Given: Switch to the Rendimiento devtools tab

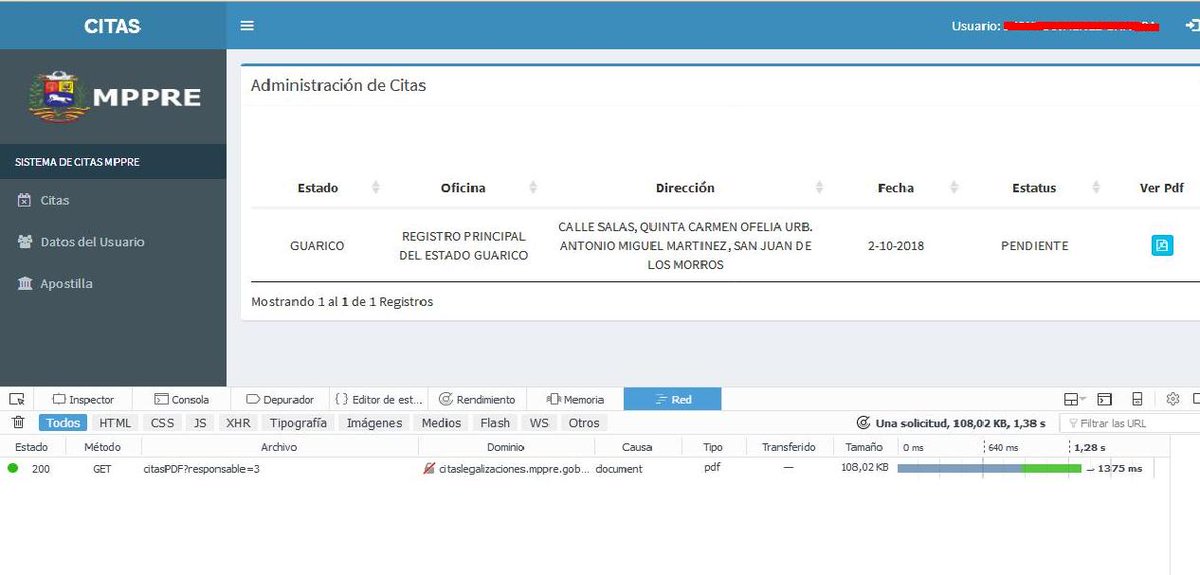Looking at the screenshot, I should click(477, 399).
